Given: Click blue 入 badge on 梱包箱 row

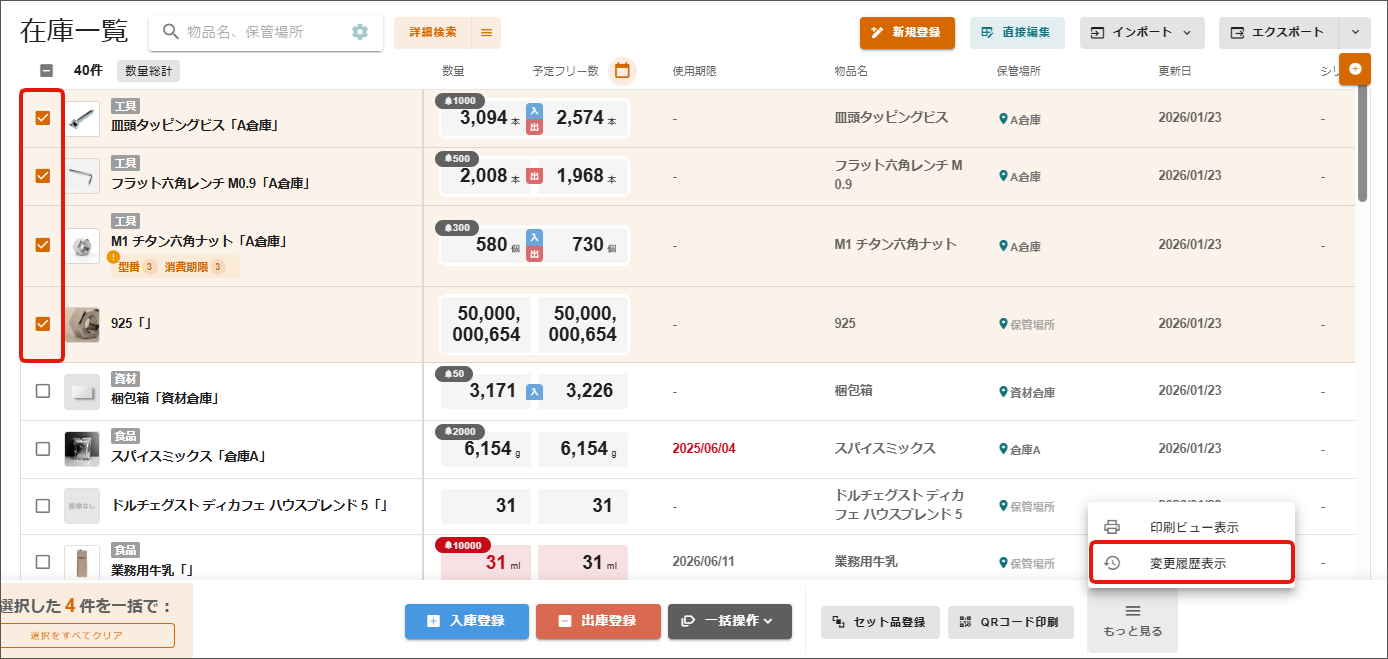Looking at the screenshot, I should (534, 392).
